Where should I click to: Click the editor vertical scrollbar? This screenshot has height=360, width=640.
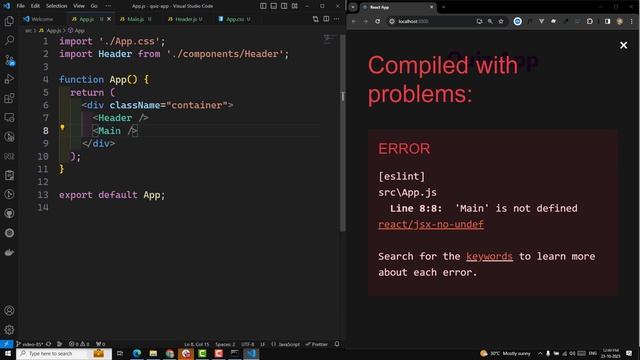point(342,133)
